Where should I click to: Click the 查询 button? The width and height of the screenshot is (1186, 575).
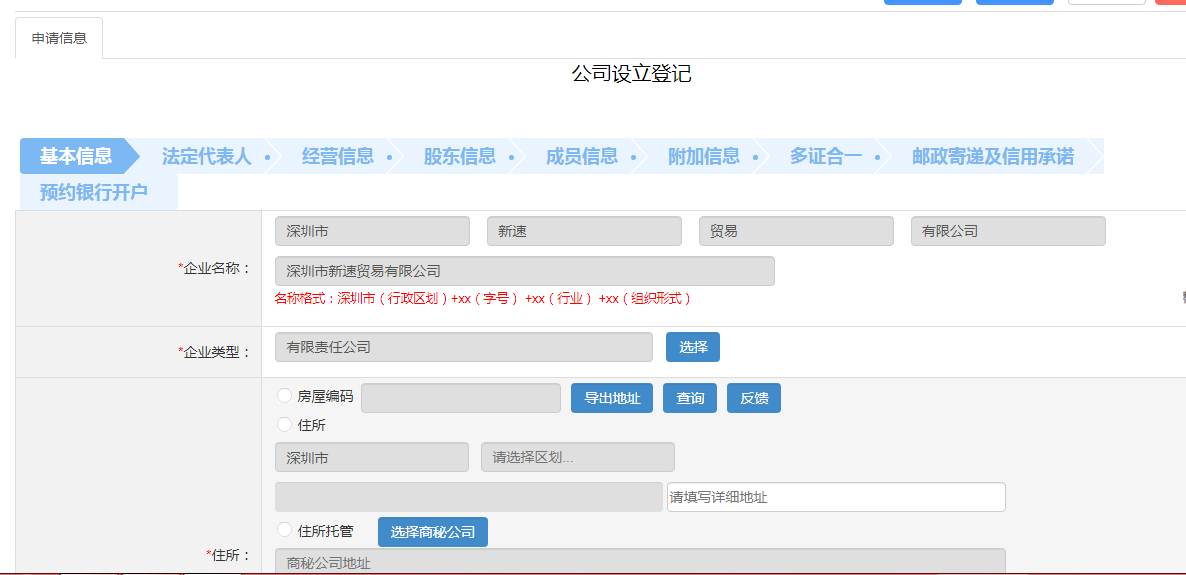pos(689,398)
